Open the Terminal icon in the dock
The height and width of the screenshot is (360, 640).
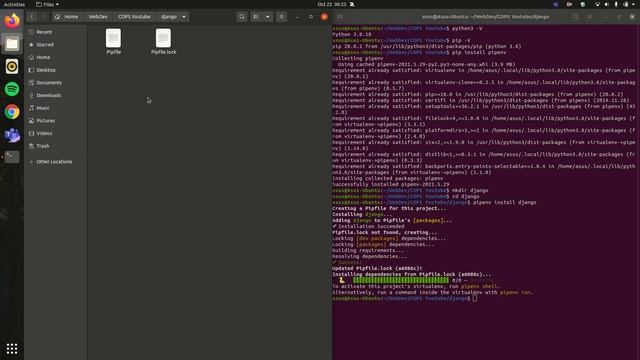pos(12,157)
